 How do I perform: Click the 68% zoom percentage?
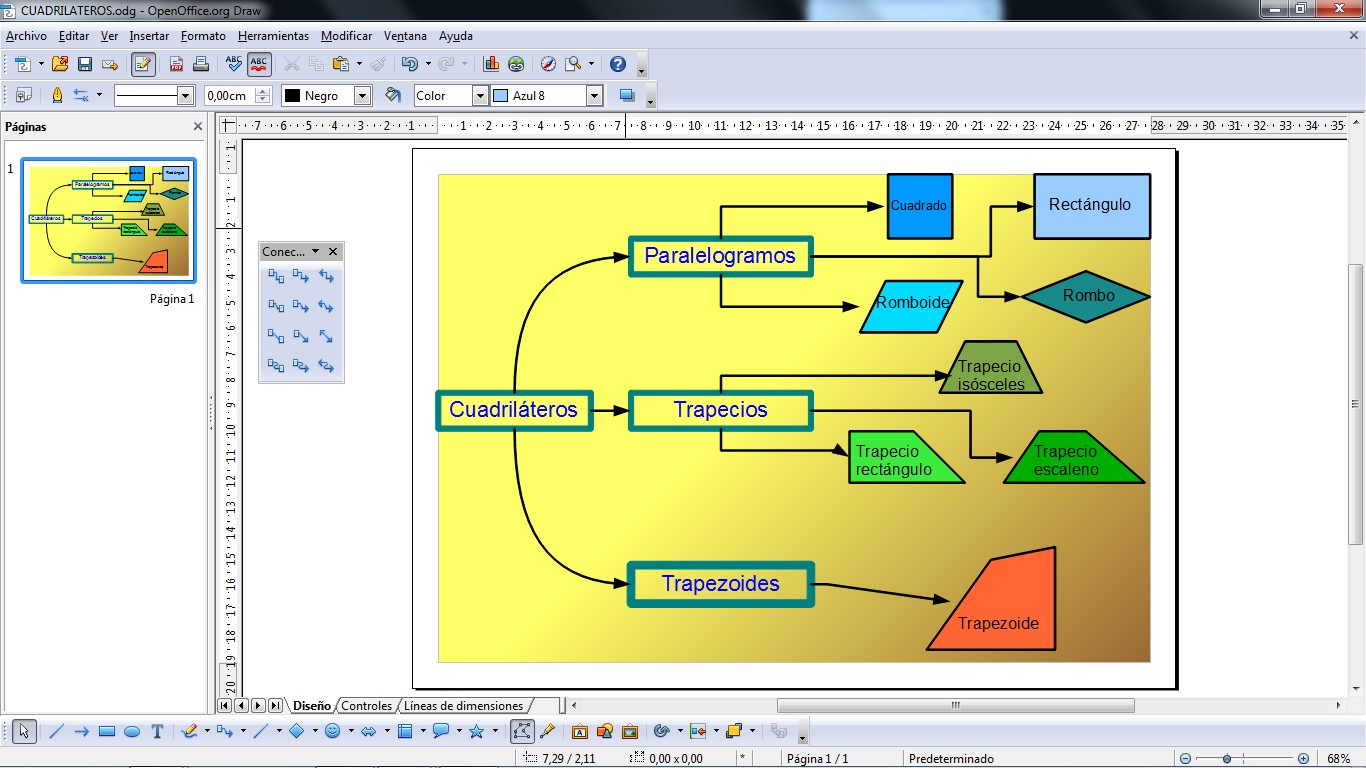click(x=1338, y=759)
